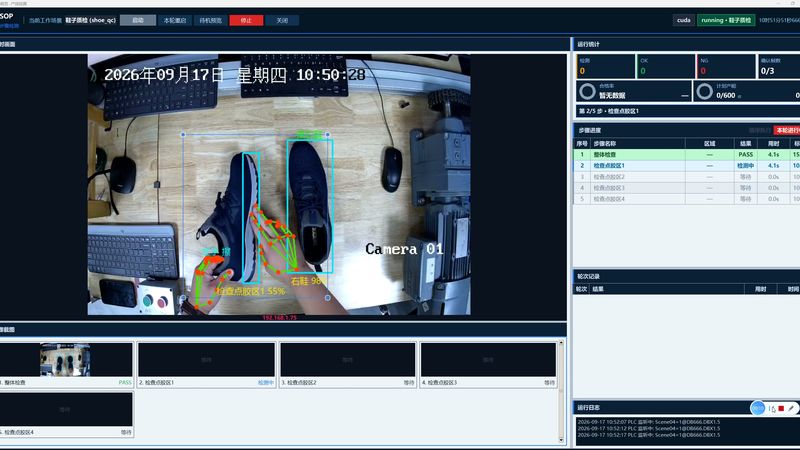Open the 检查点胶区2 snapshot thumbnail
Viewport: 800px width, 450px height.
pyautogui.click(x=347, y=360)
